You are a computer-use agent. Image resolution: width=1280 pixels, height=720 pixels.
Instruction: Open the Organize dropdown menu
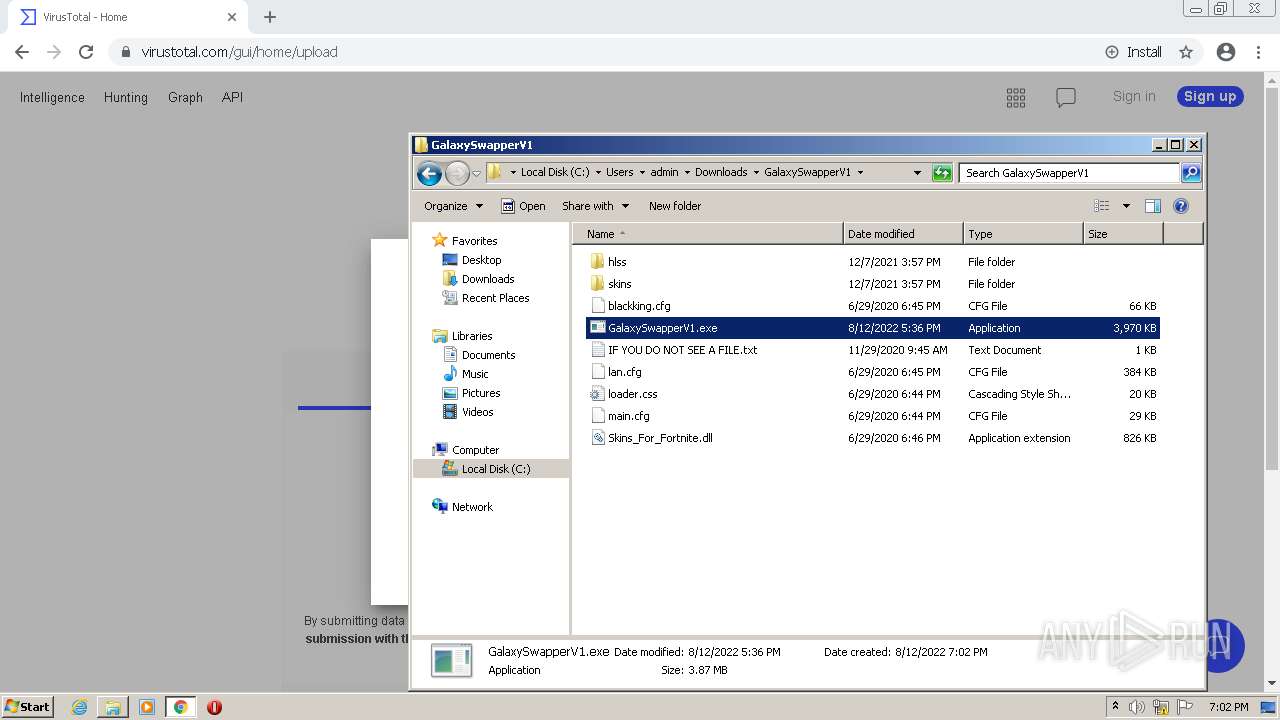tap(454, 206)
